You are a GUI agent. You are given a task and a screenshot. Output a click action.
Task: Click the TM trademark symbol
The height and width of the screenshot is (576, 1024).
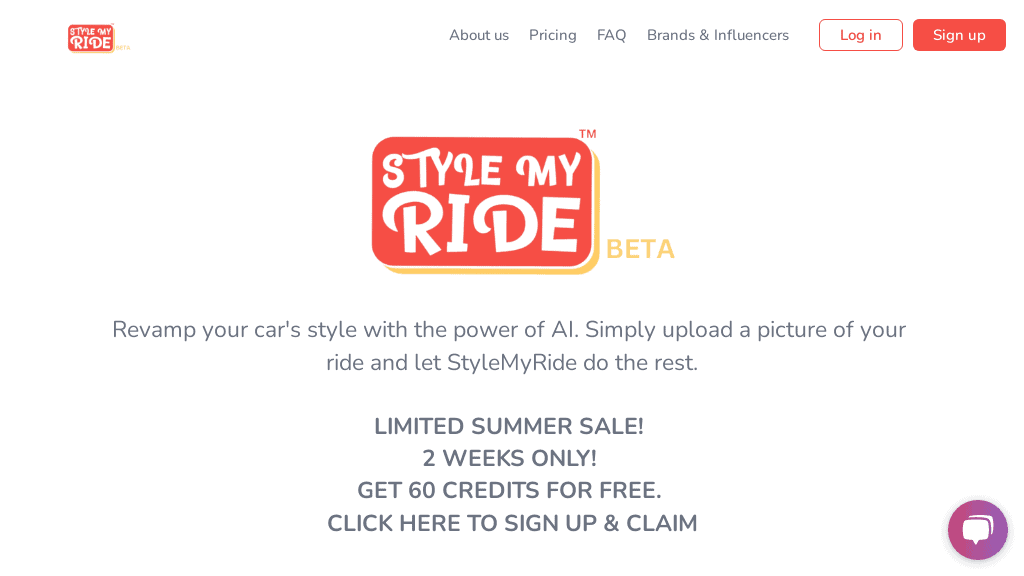click(589, 132)
